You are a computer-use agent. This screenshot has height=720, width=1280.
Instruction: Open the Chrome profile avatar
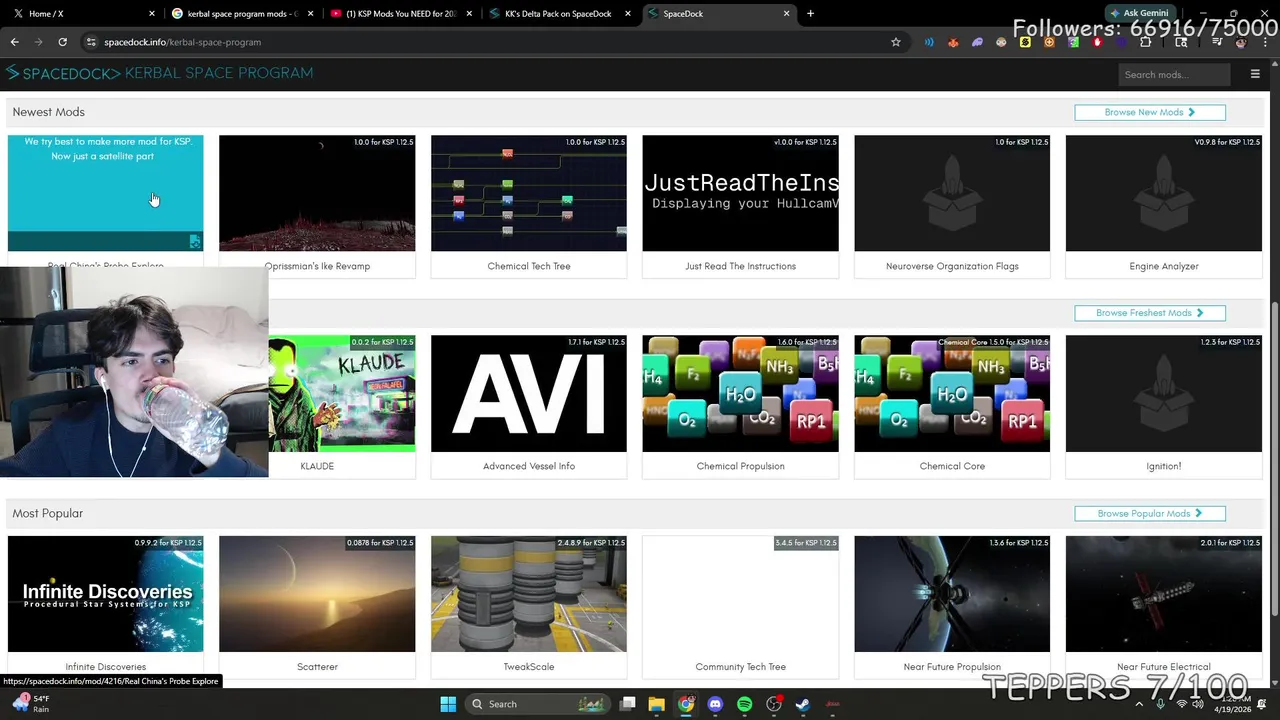coord(1241,42)
